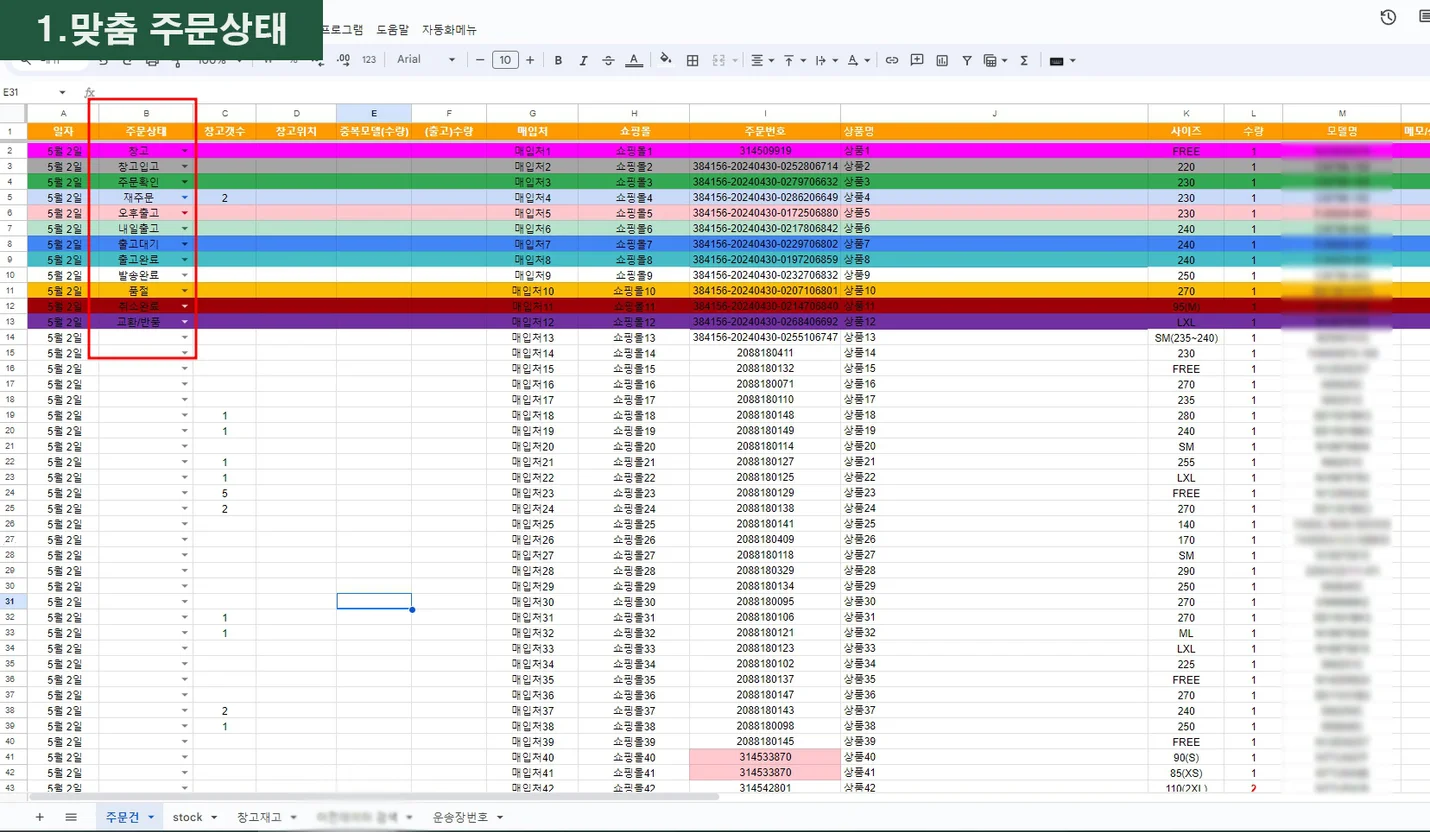Screen dimensions: 1430x832
Task: Click size cell 95(M)
Action: point(1186,307)
